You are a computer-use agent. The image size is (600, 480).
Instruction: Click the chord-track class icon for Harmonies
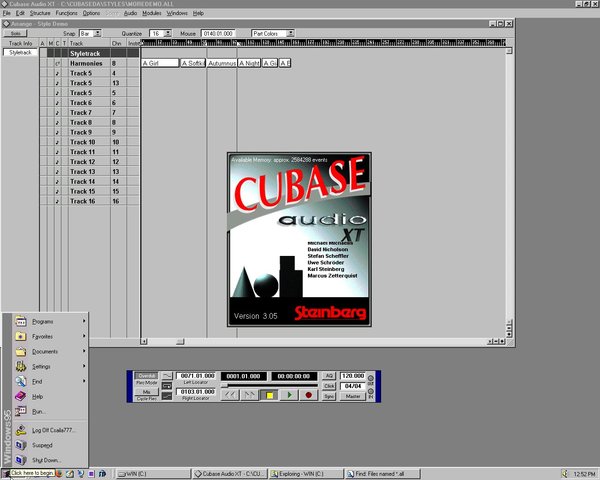click(57, 64)
